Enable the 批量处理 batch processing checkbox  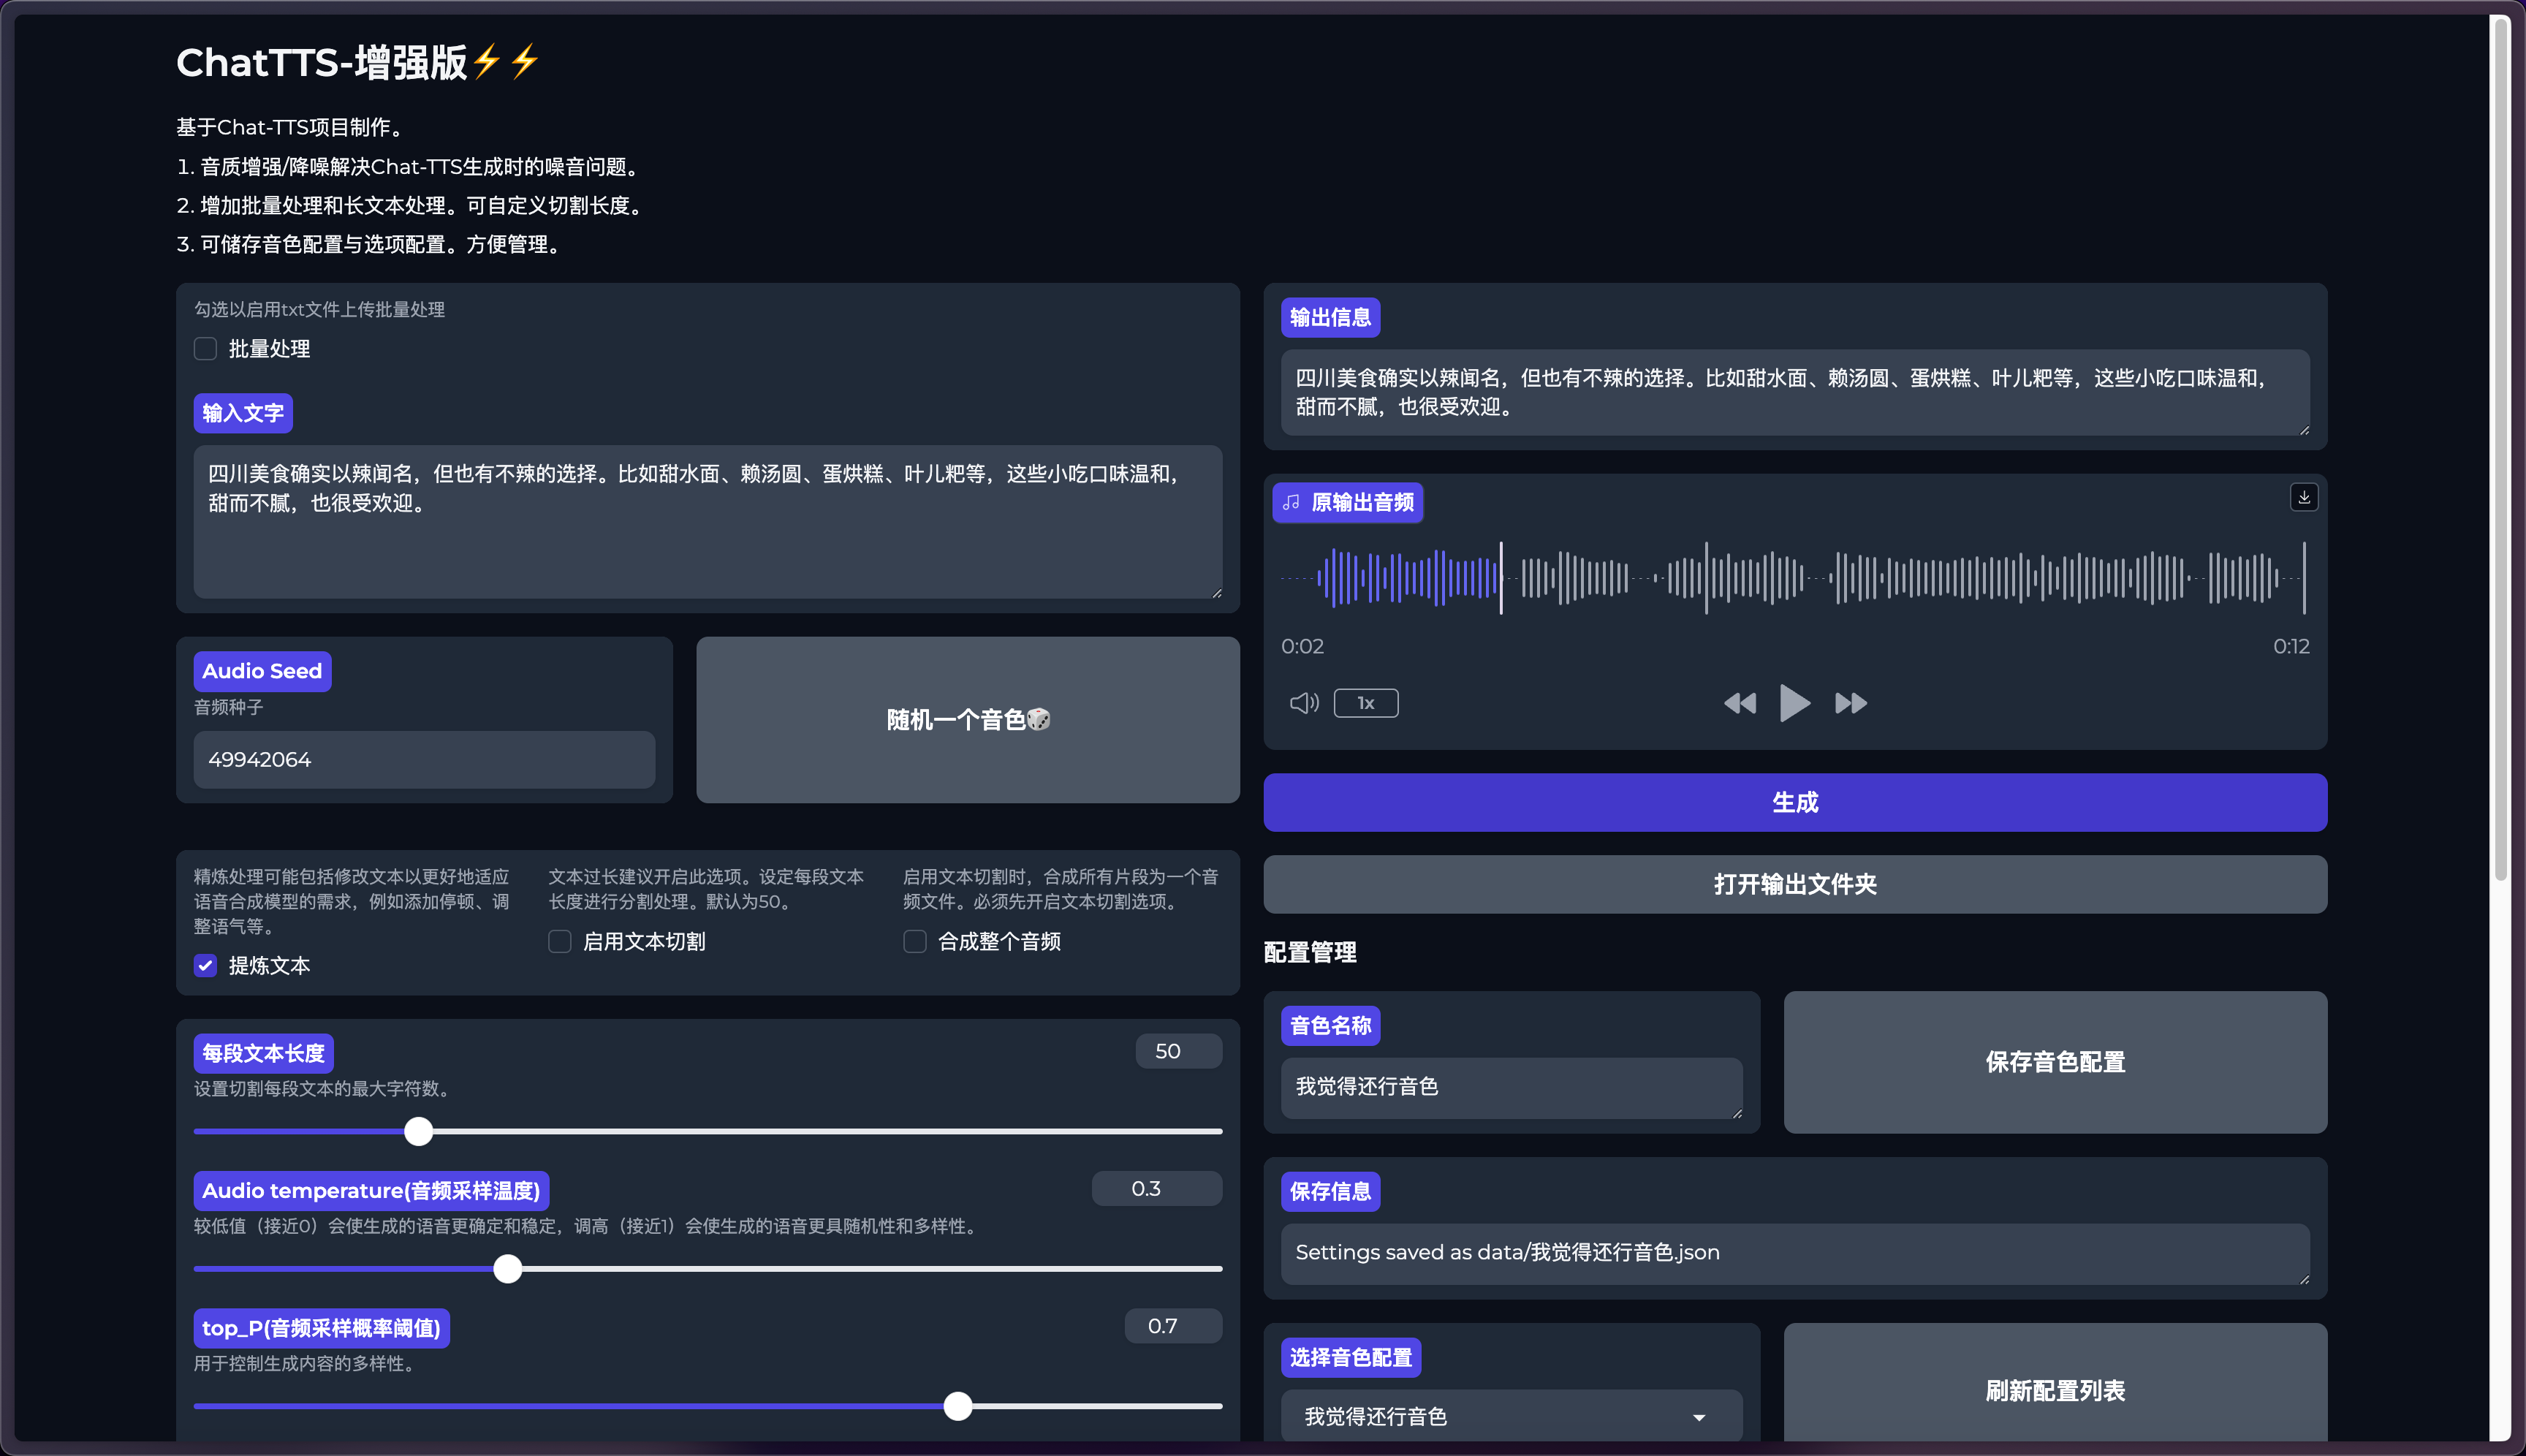click(206, 349)
